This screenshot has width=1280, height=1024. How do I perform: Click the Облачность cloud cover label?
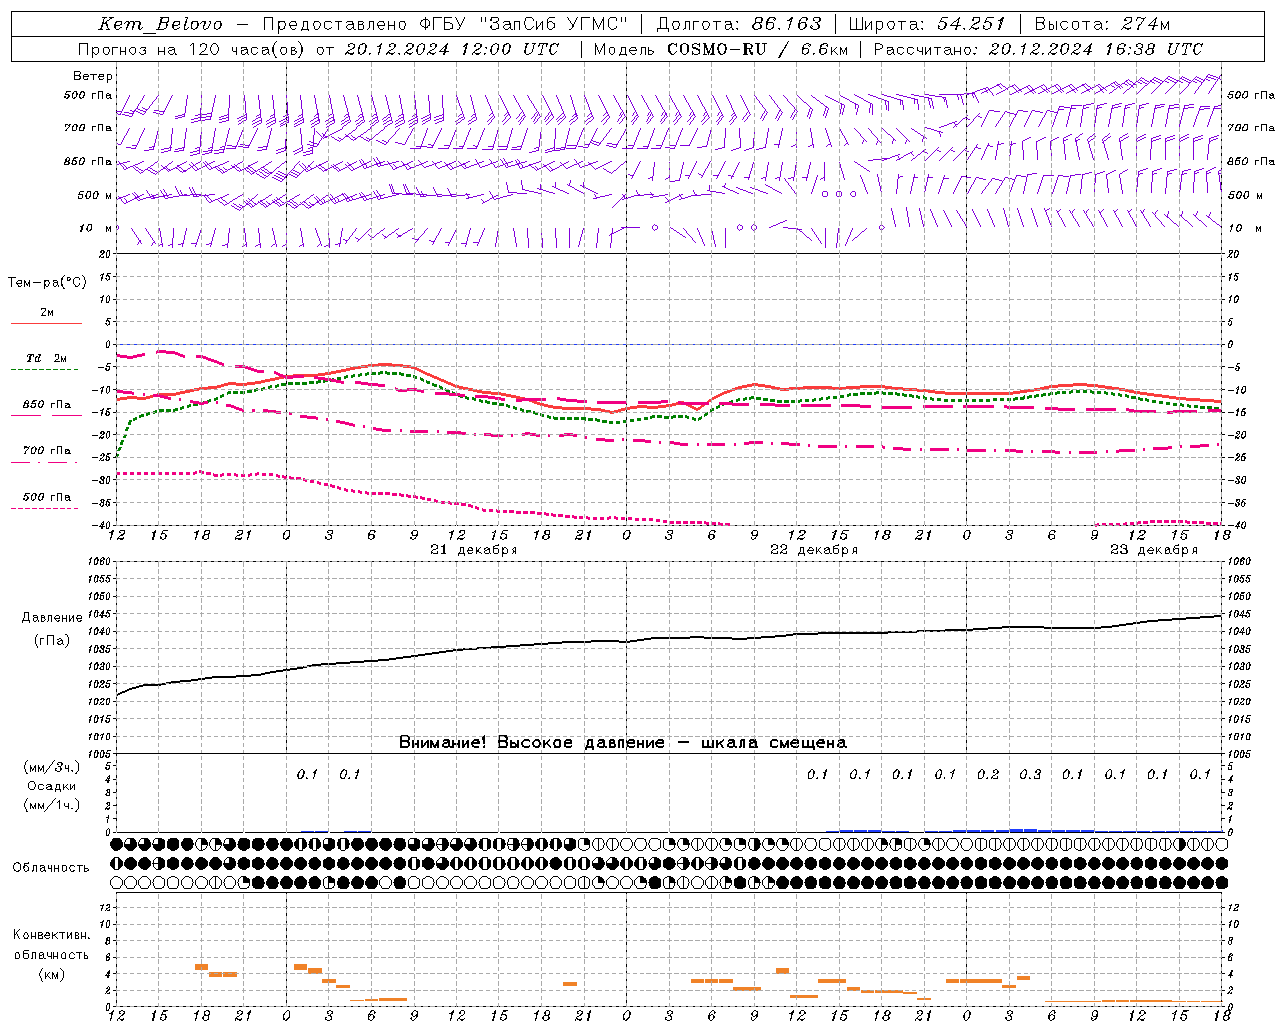(x=51, y=867)
